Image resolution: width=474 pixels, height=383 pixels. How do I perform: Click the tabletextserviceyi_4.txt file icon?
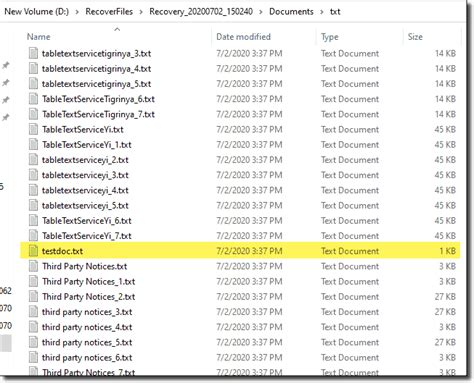click(33, 190)
